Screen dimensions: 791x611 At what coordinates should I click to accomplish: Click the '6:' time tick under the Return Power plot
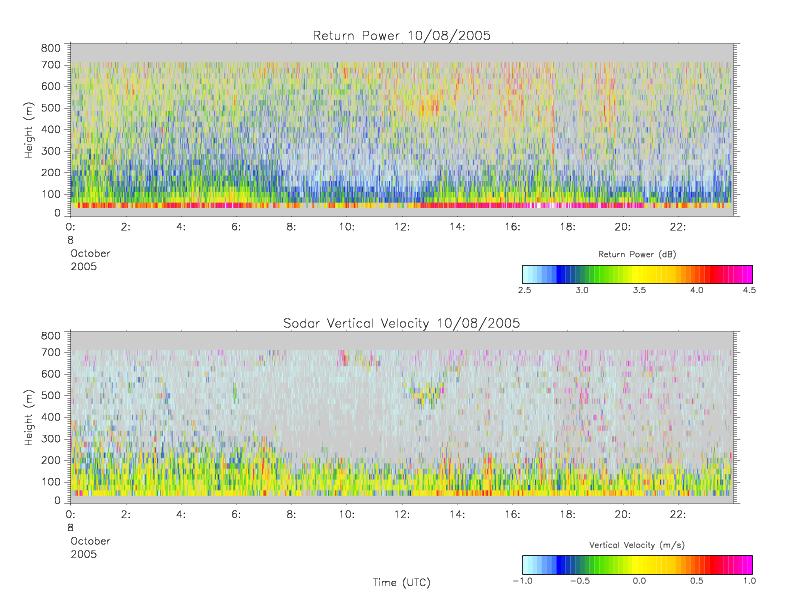(x=236, y=227)
